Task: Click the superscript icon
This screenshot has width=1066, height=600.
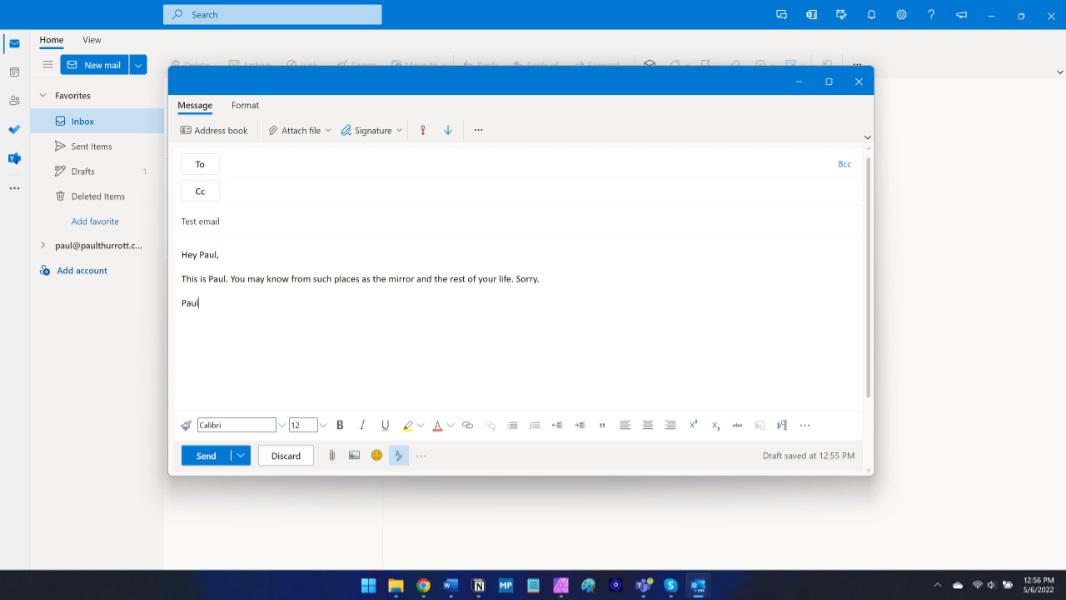Action: [693, 426]
